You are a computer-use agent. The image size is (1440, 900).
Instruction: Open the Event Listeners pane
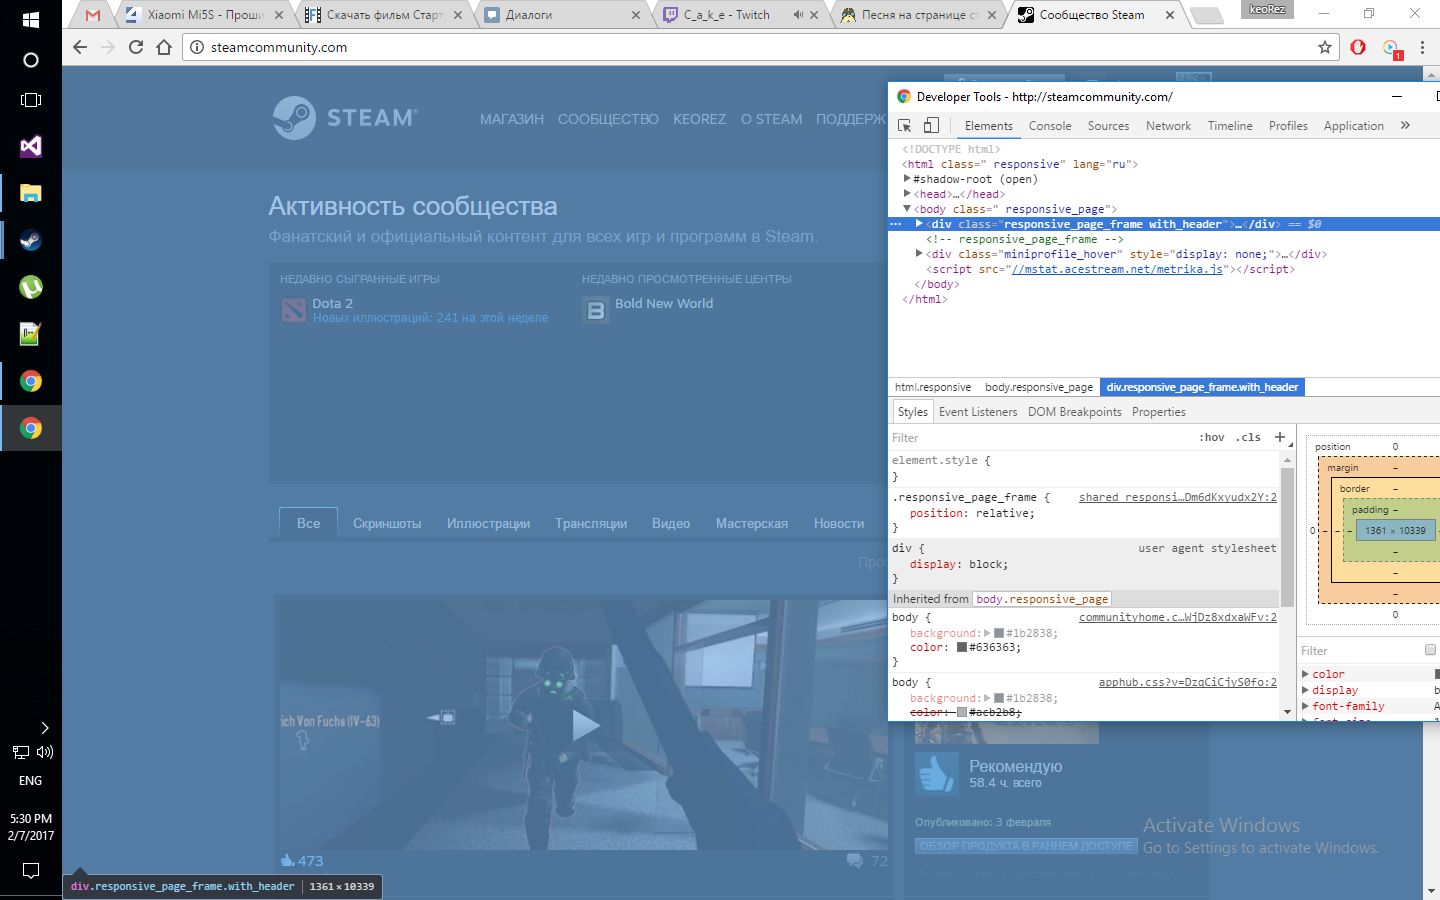[x=978, y=412]
